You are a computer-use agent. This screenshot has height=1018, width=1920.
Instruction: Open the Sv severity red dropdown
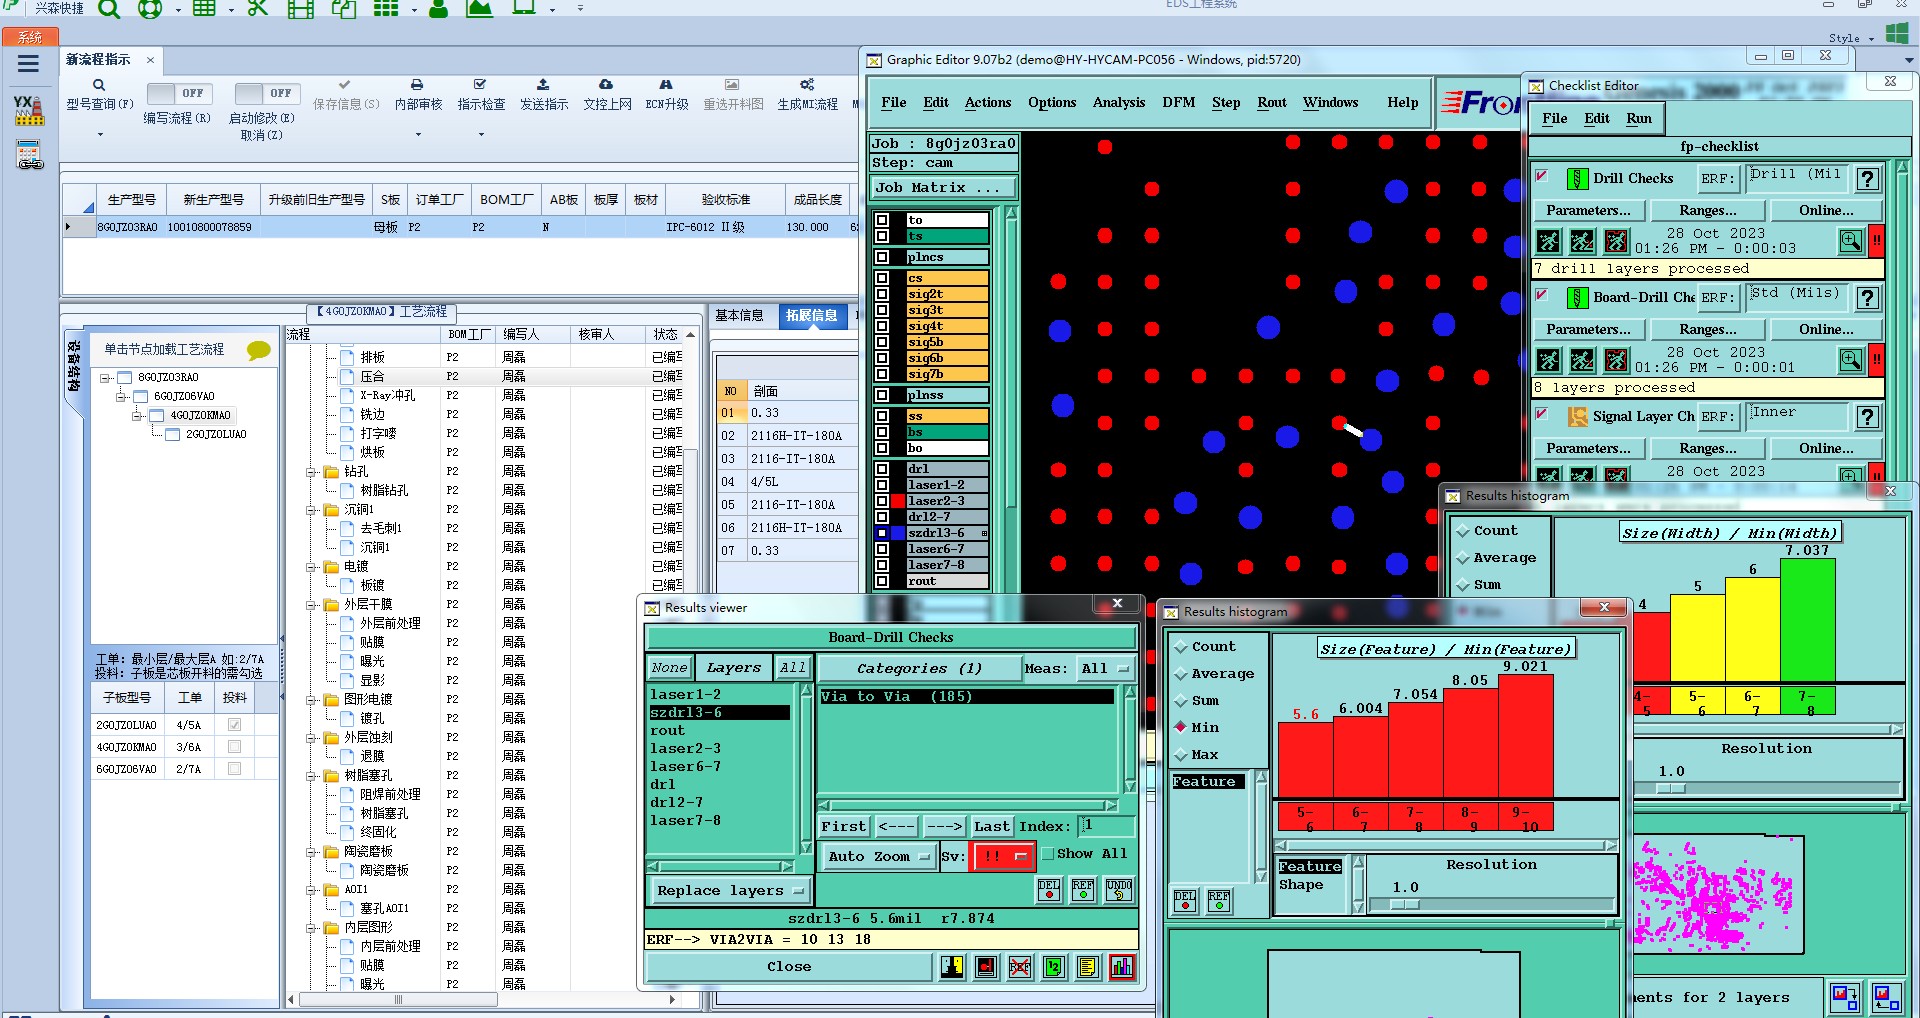[x=1003, y=857]
